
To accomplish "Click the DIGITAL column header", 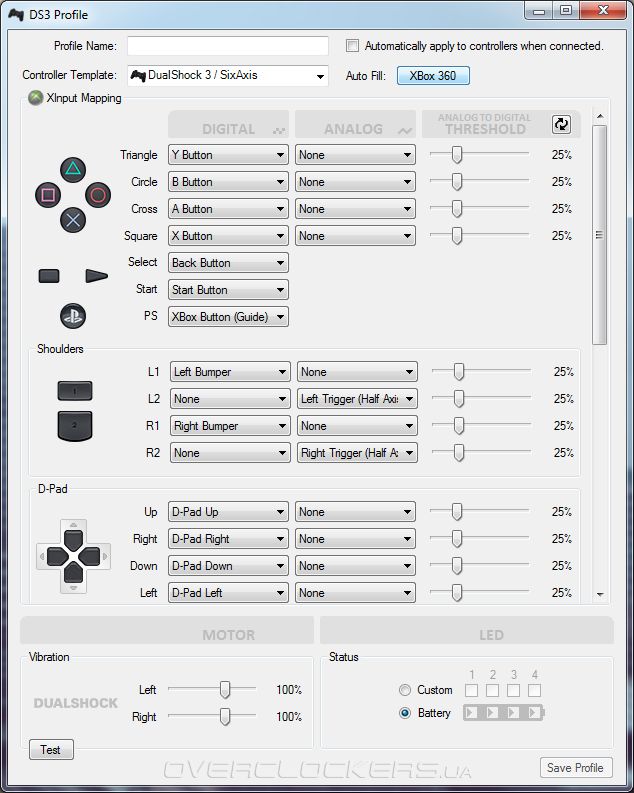I will pos(229,124).
